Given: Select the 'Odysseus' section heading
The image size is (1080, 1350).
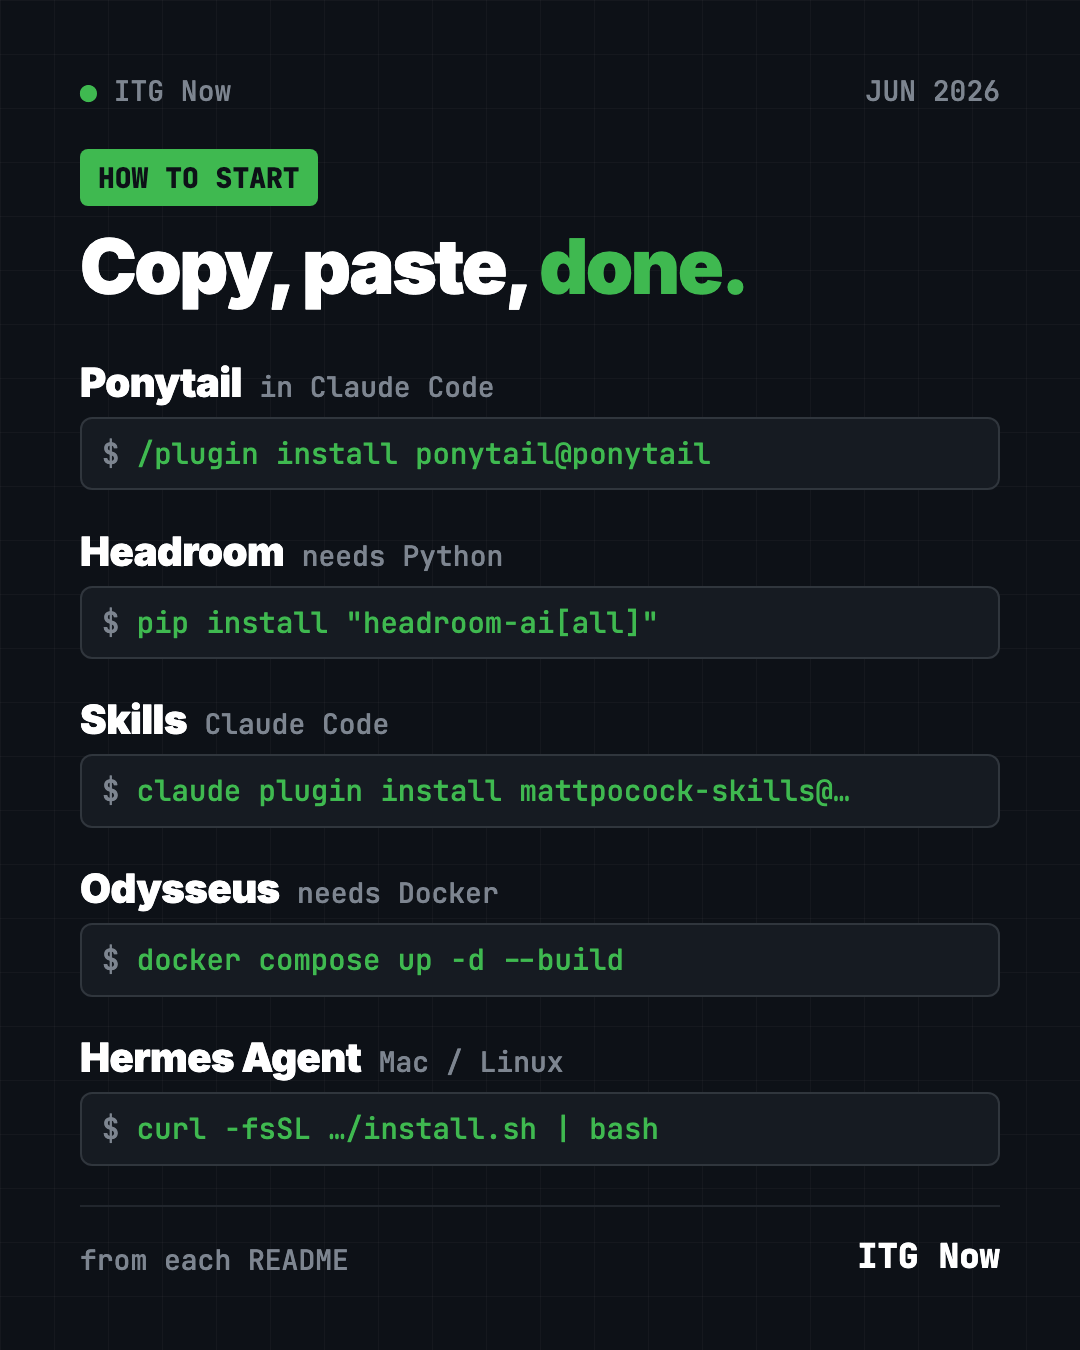Looking at the screenshot, I should pyautogui.click(x=180, y=890).
